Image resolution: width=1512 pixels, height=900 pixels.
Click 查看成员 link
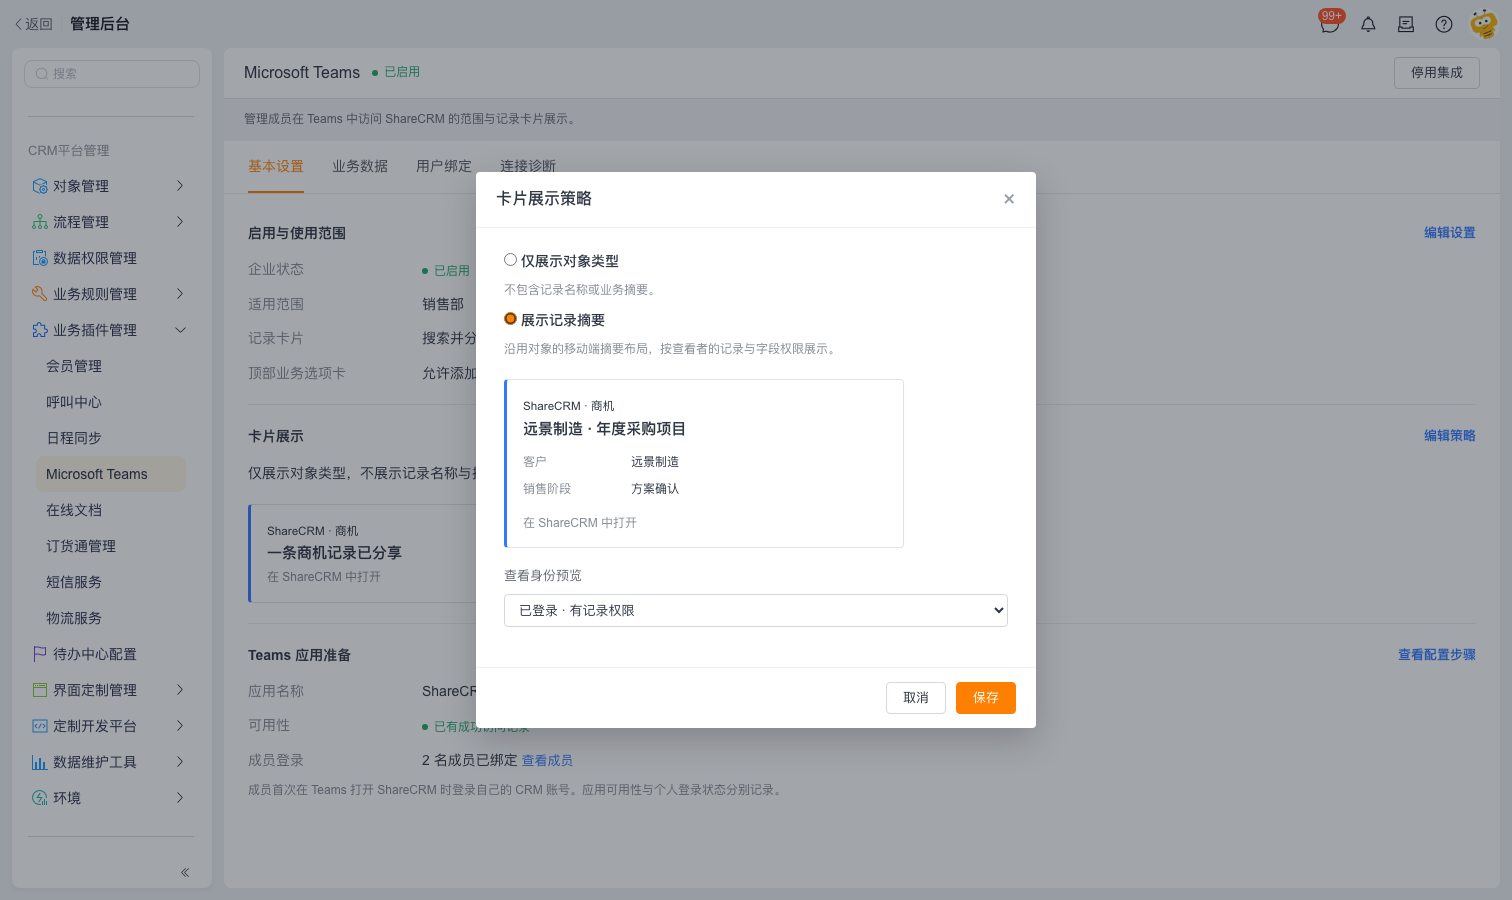click(547, 761)
